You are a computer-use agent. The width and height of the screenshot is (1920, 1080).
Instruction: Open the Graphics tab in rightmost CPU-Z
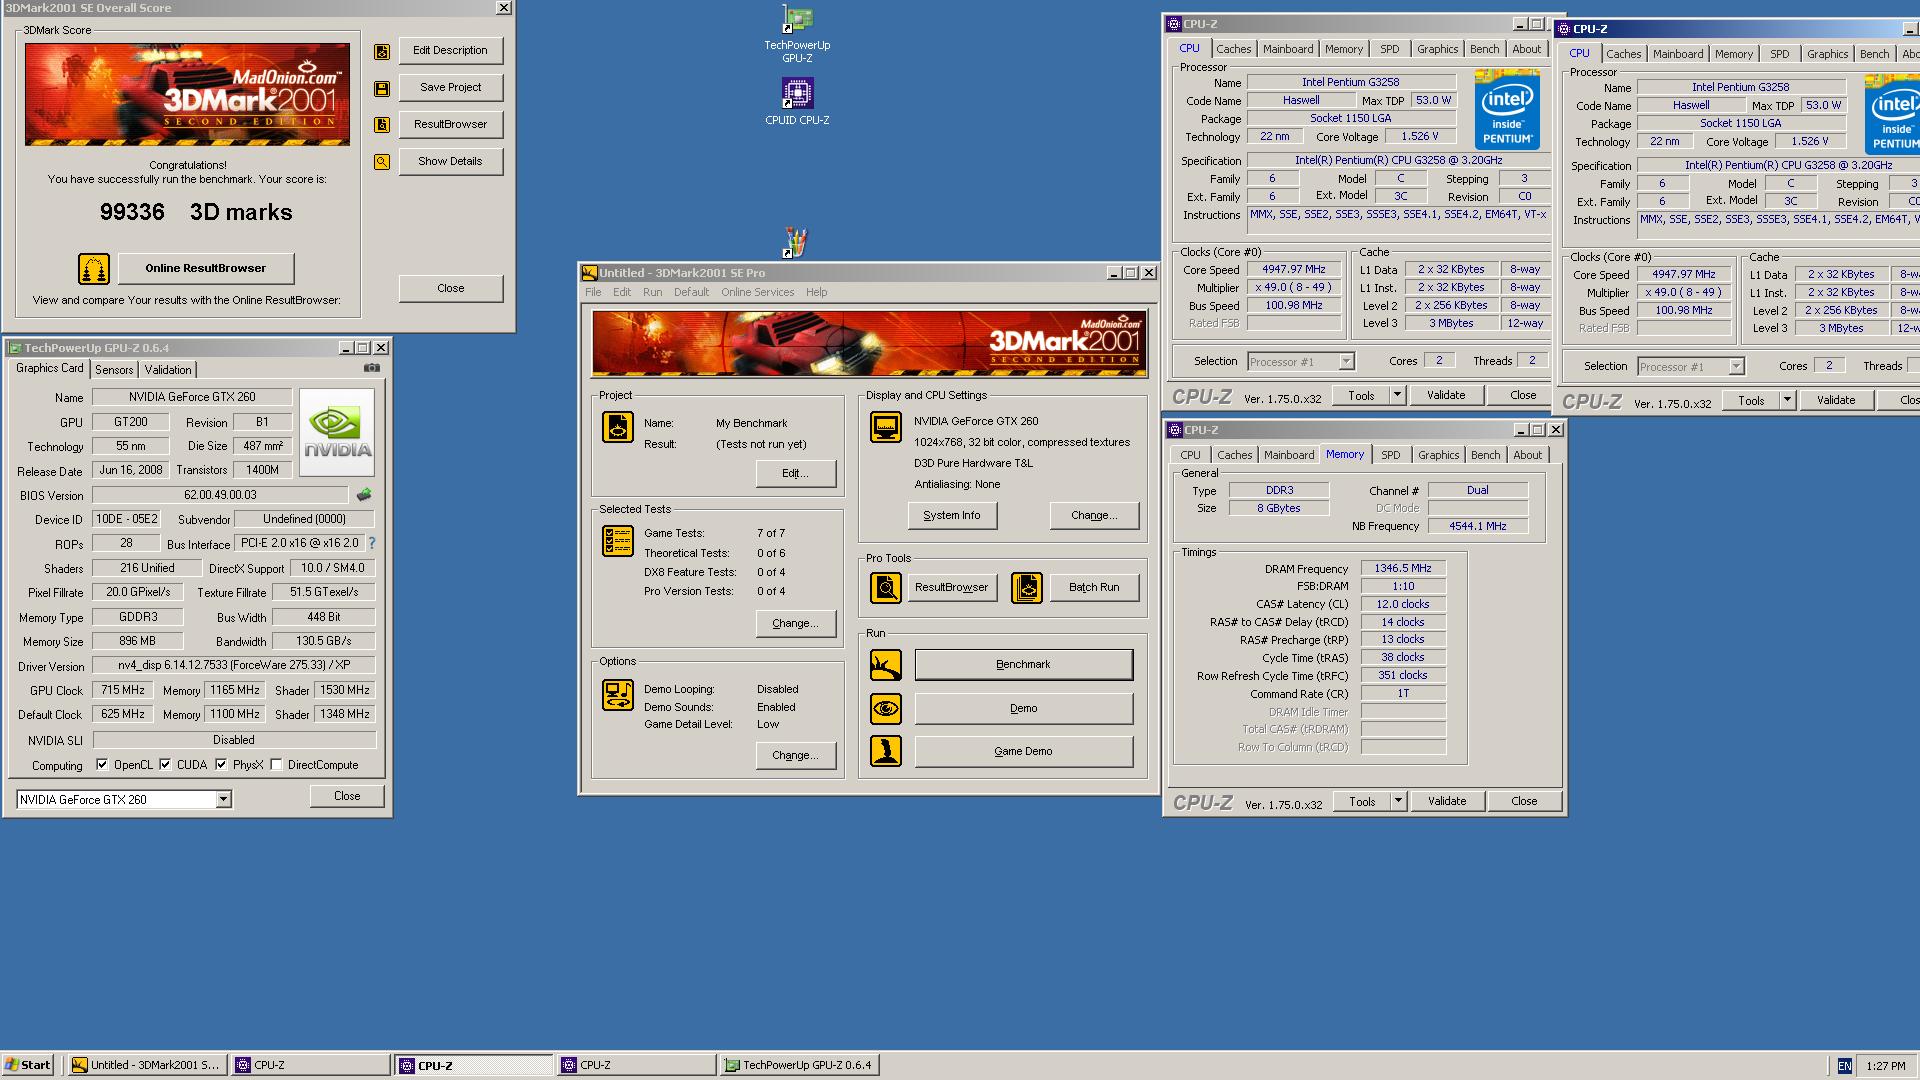click(1827, 54)
